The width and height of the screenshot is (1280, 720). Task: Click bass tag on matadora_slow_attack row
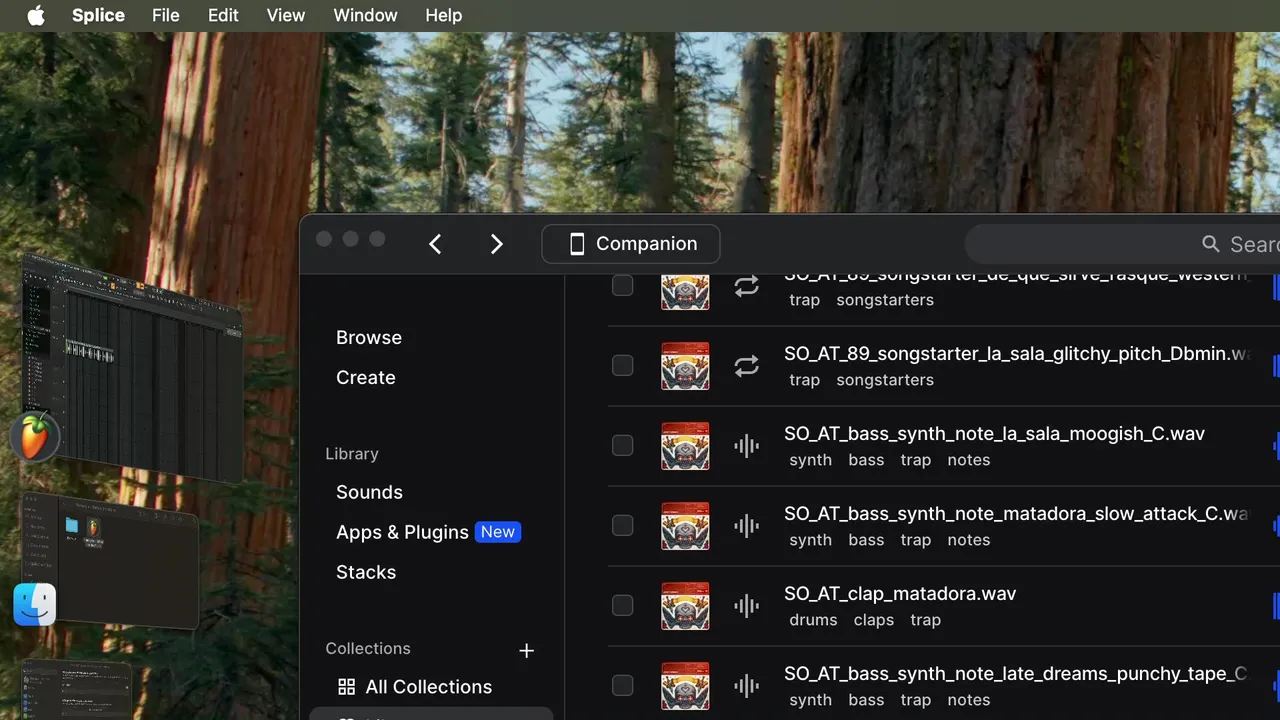pyautogui.click(x=866, y=540)
